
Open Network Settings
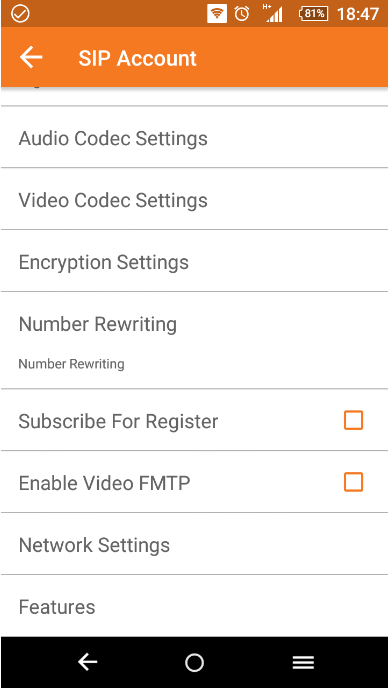(x=194, y=545)
